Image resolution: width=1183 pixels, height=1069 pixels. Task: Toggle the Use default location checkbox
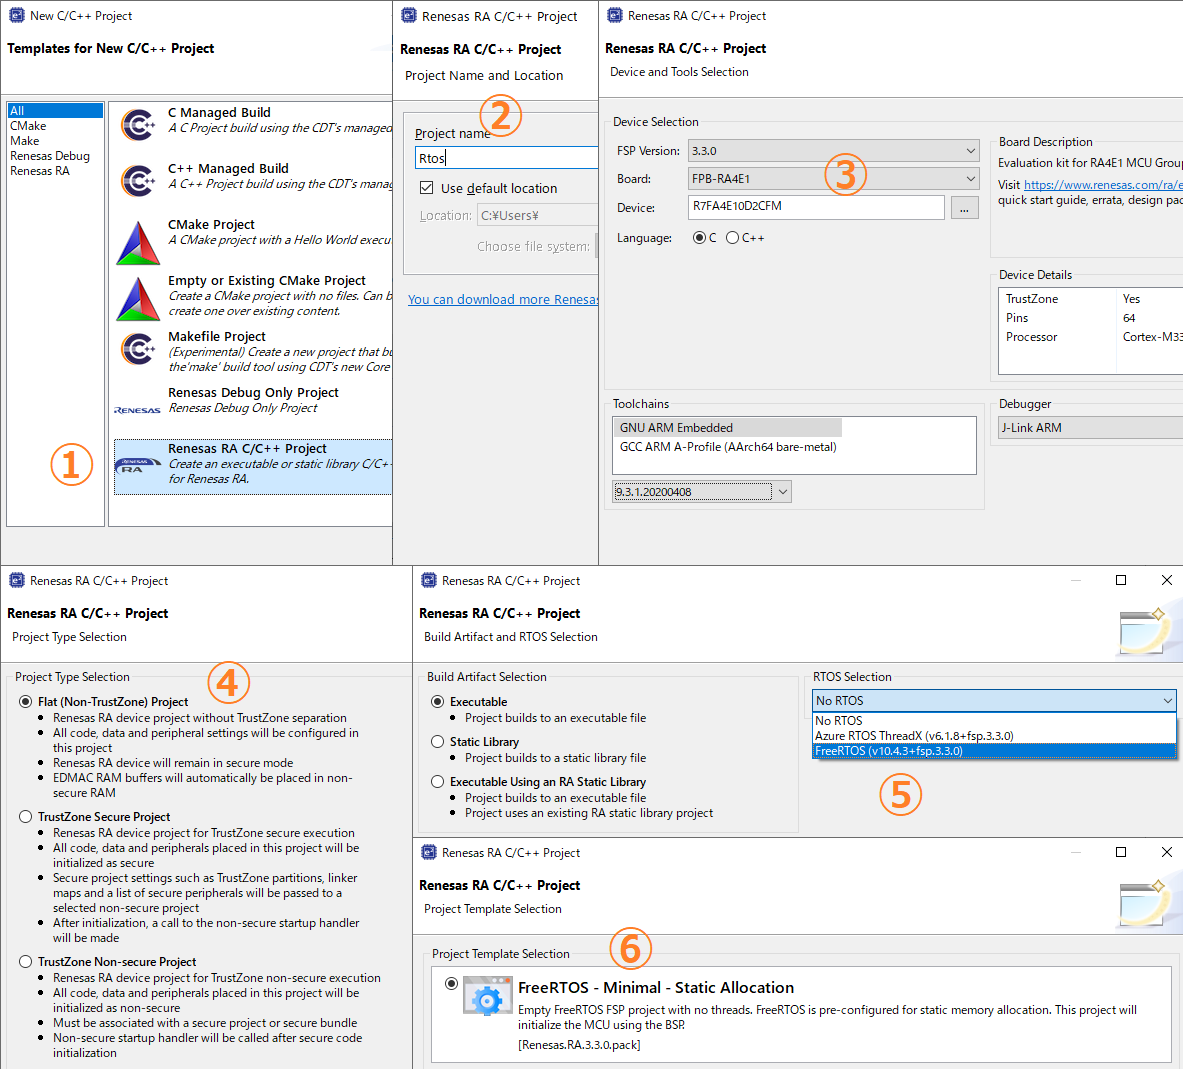point(426,188)
